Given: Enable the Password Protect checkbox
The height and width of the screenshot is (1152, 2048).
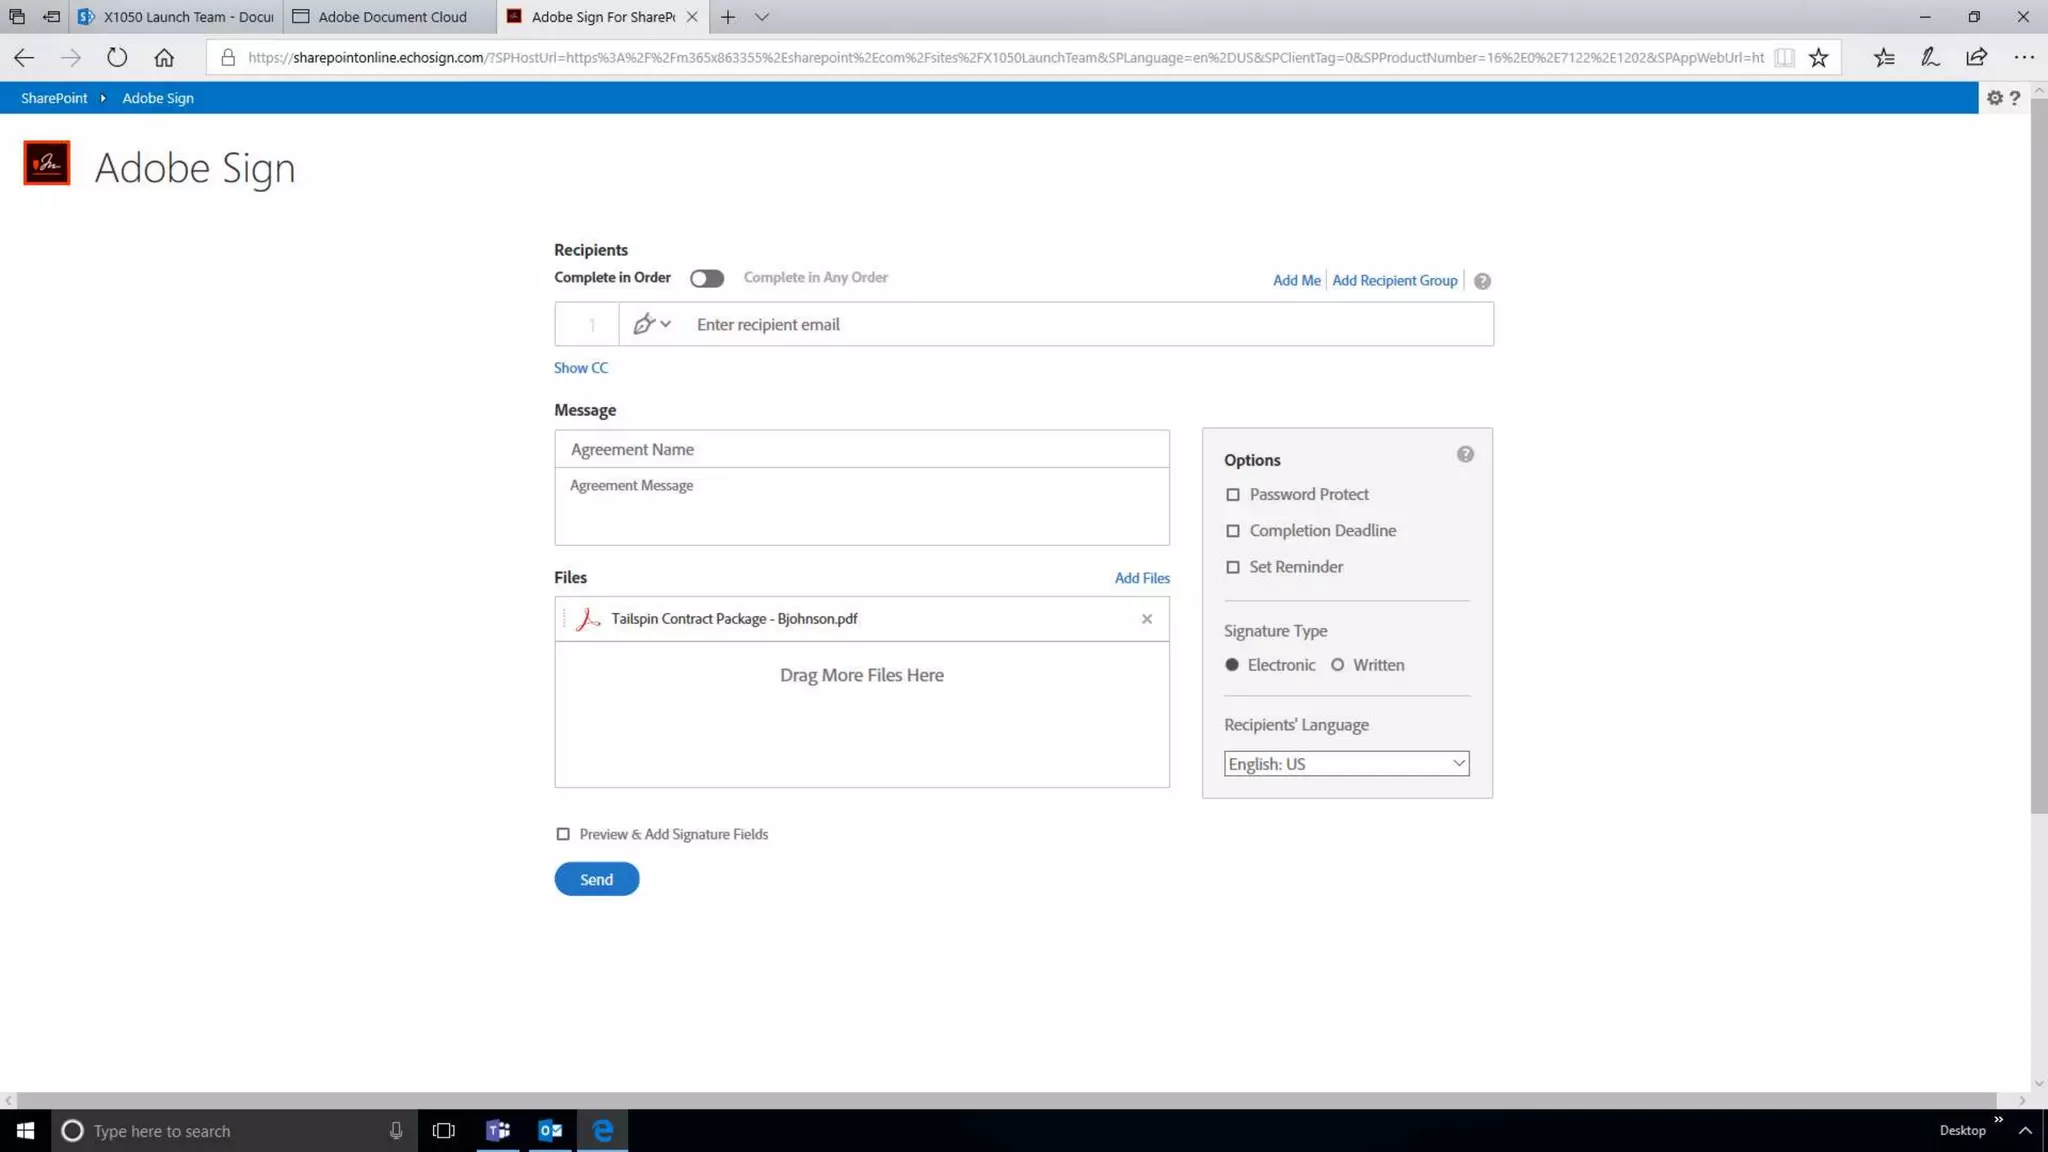Looking at the screenshot, I should [x=1232, y=495].
